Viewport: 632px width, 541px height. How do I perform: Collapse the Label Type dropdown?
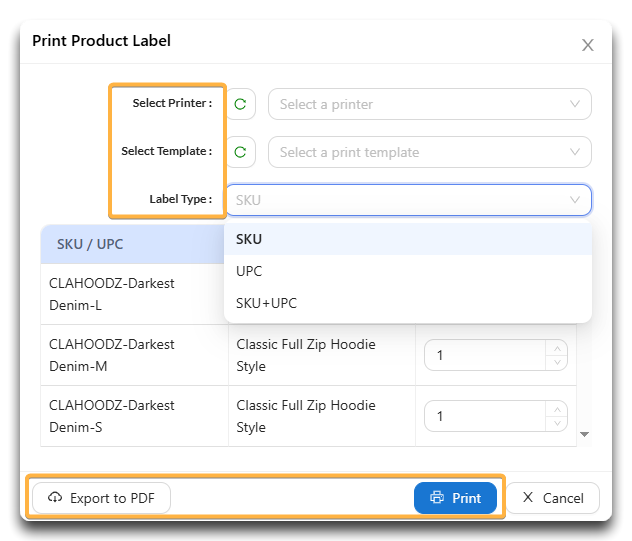click(408, 200)
